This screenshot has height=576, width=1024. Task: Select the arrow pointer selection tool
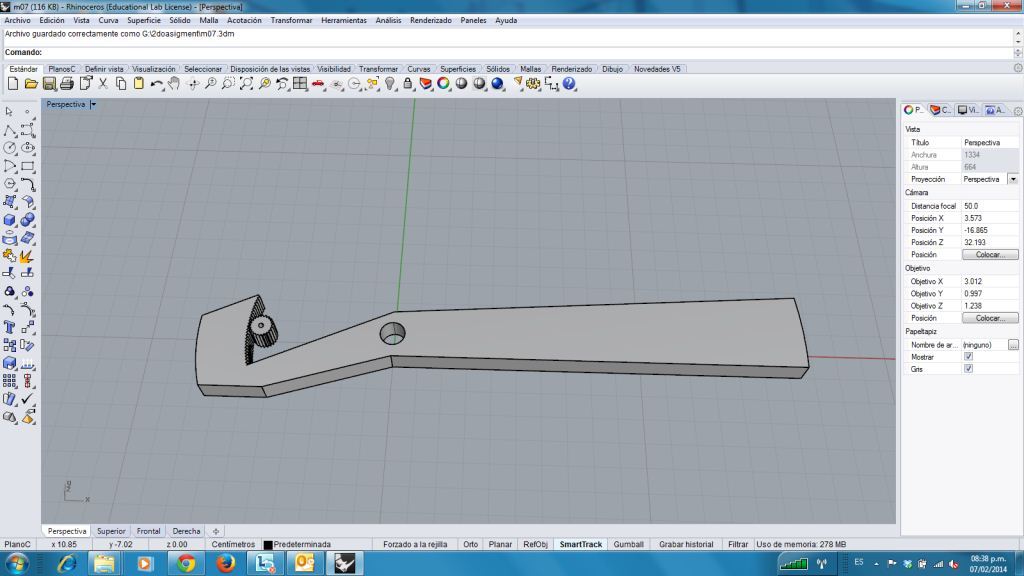tap(9, 112)
